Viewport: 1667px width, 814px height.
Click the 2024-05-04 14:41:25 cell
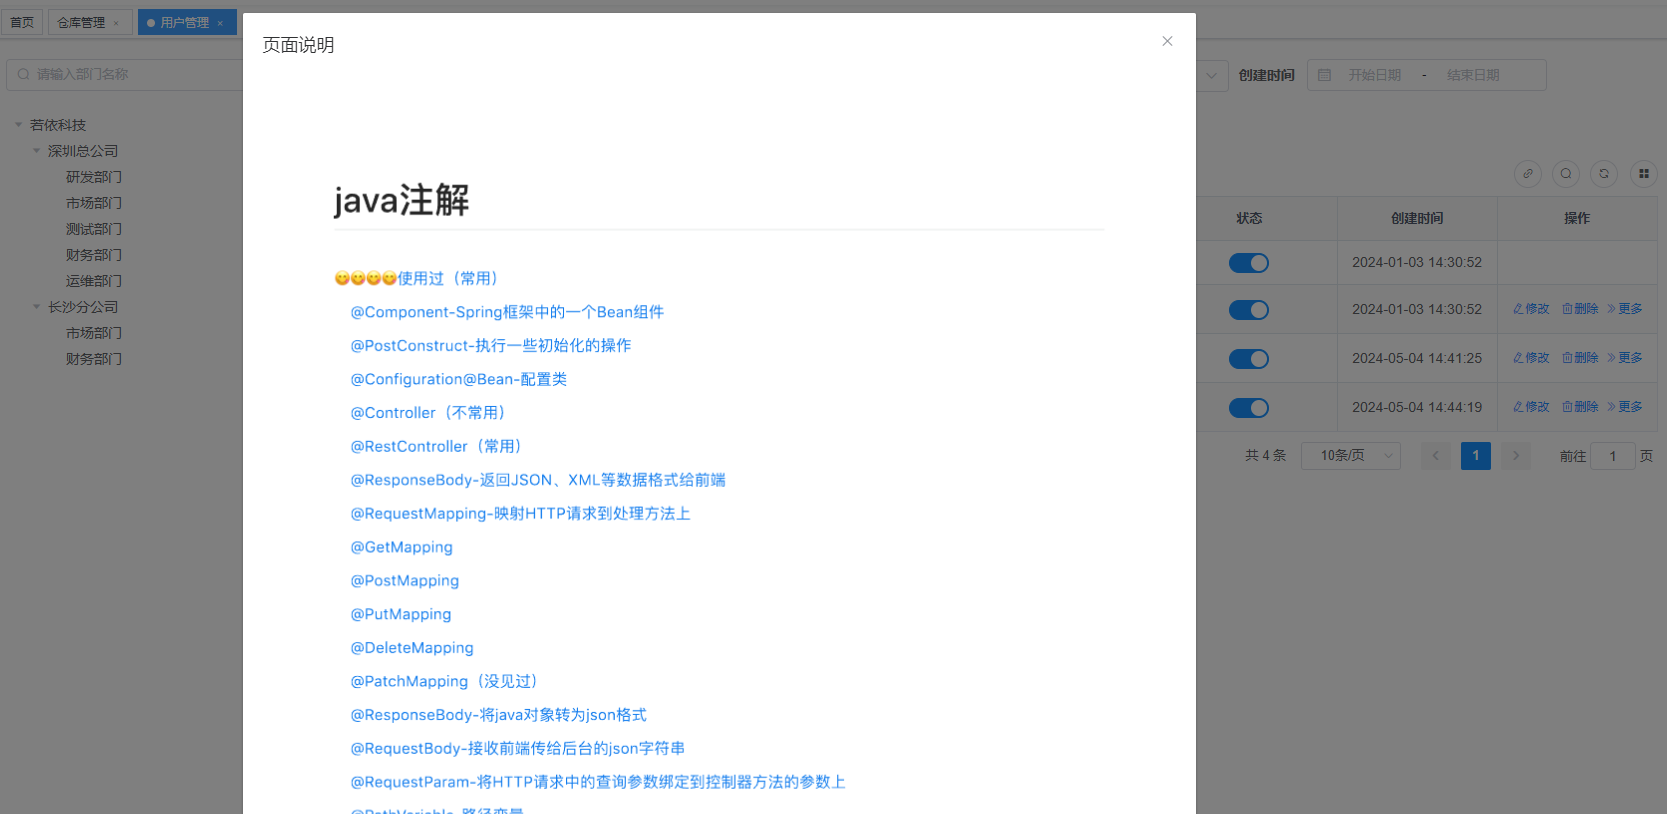coord(1417,358)
